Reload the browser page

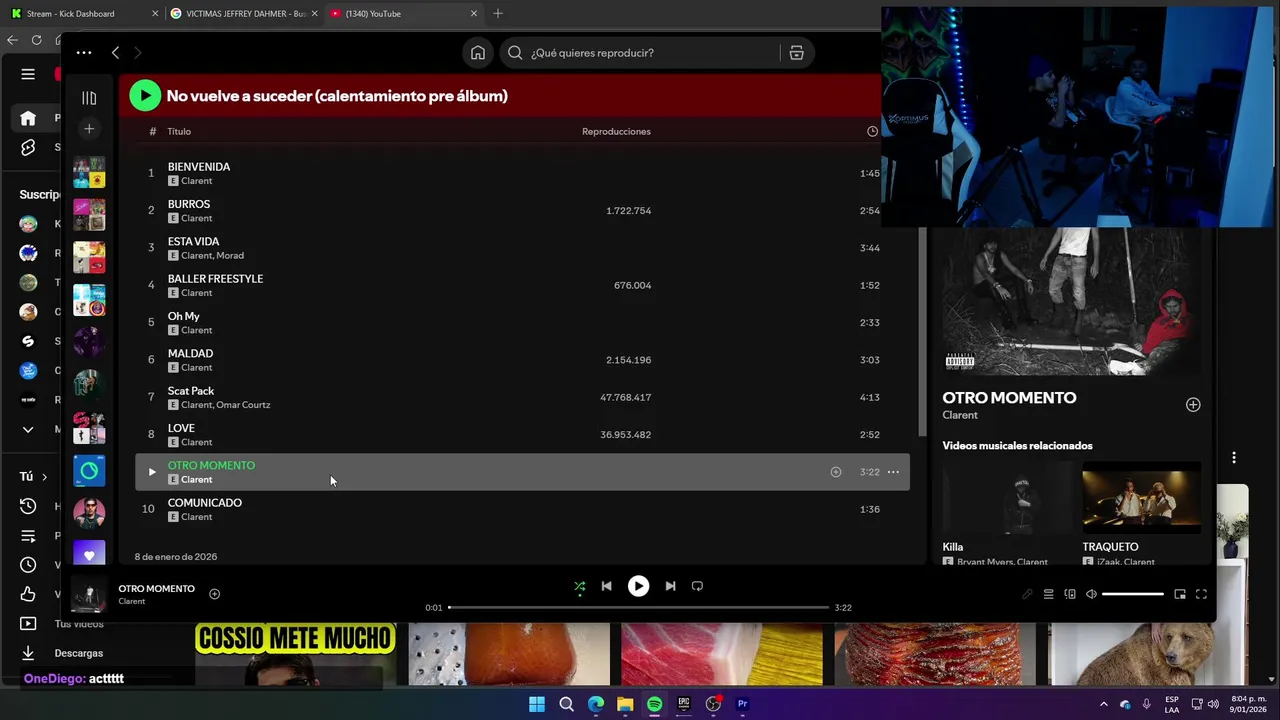tap(36, 40)
